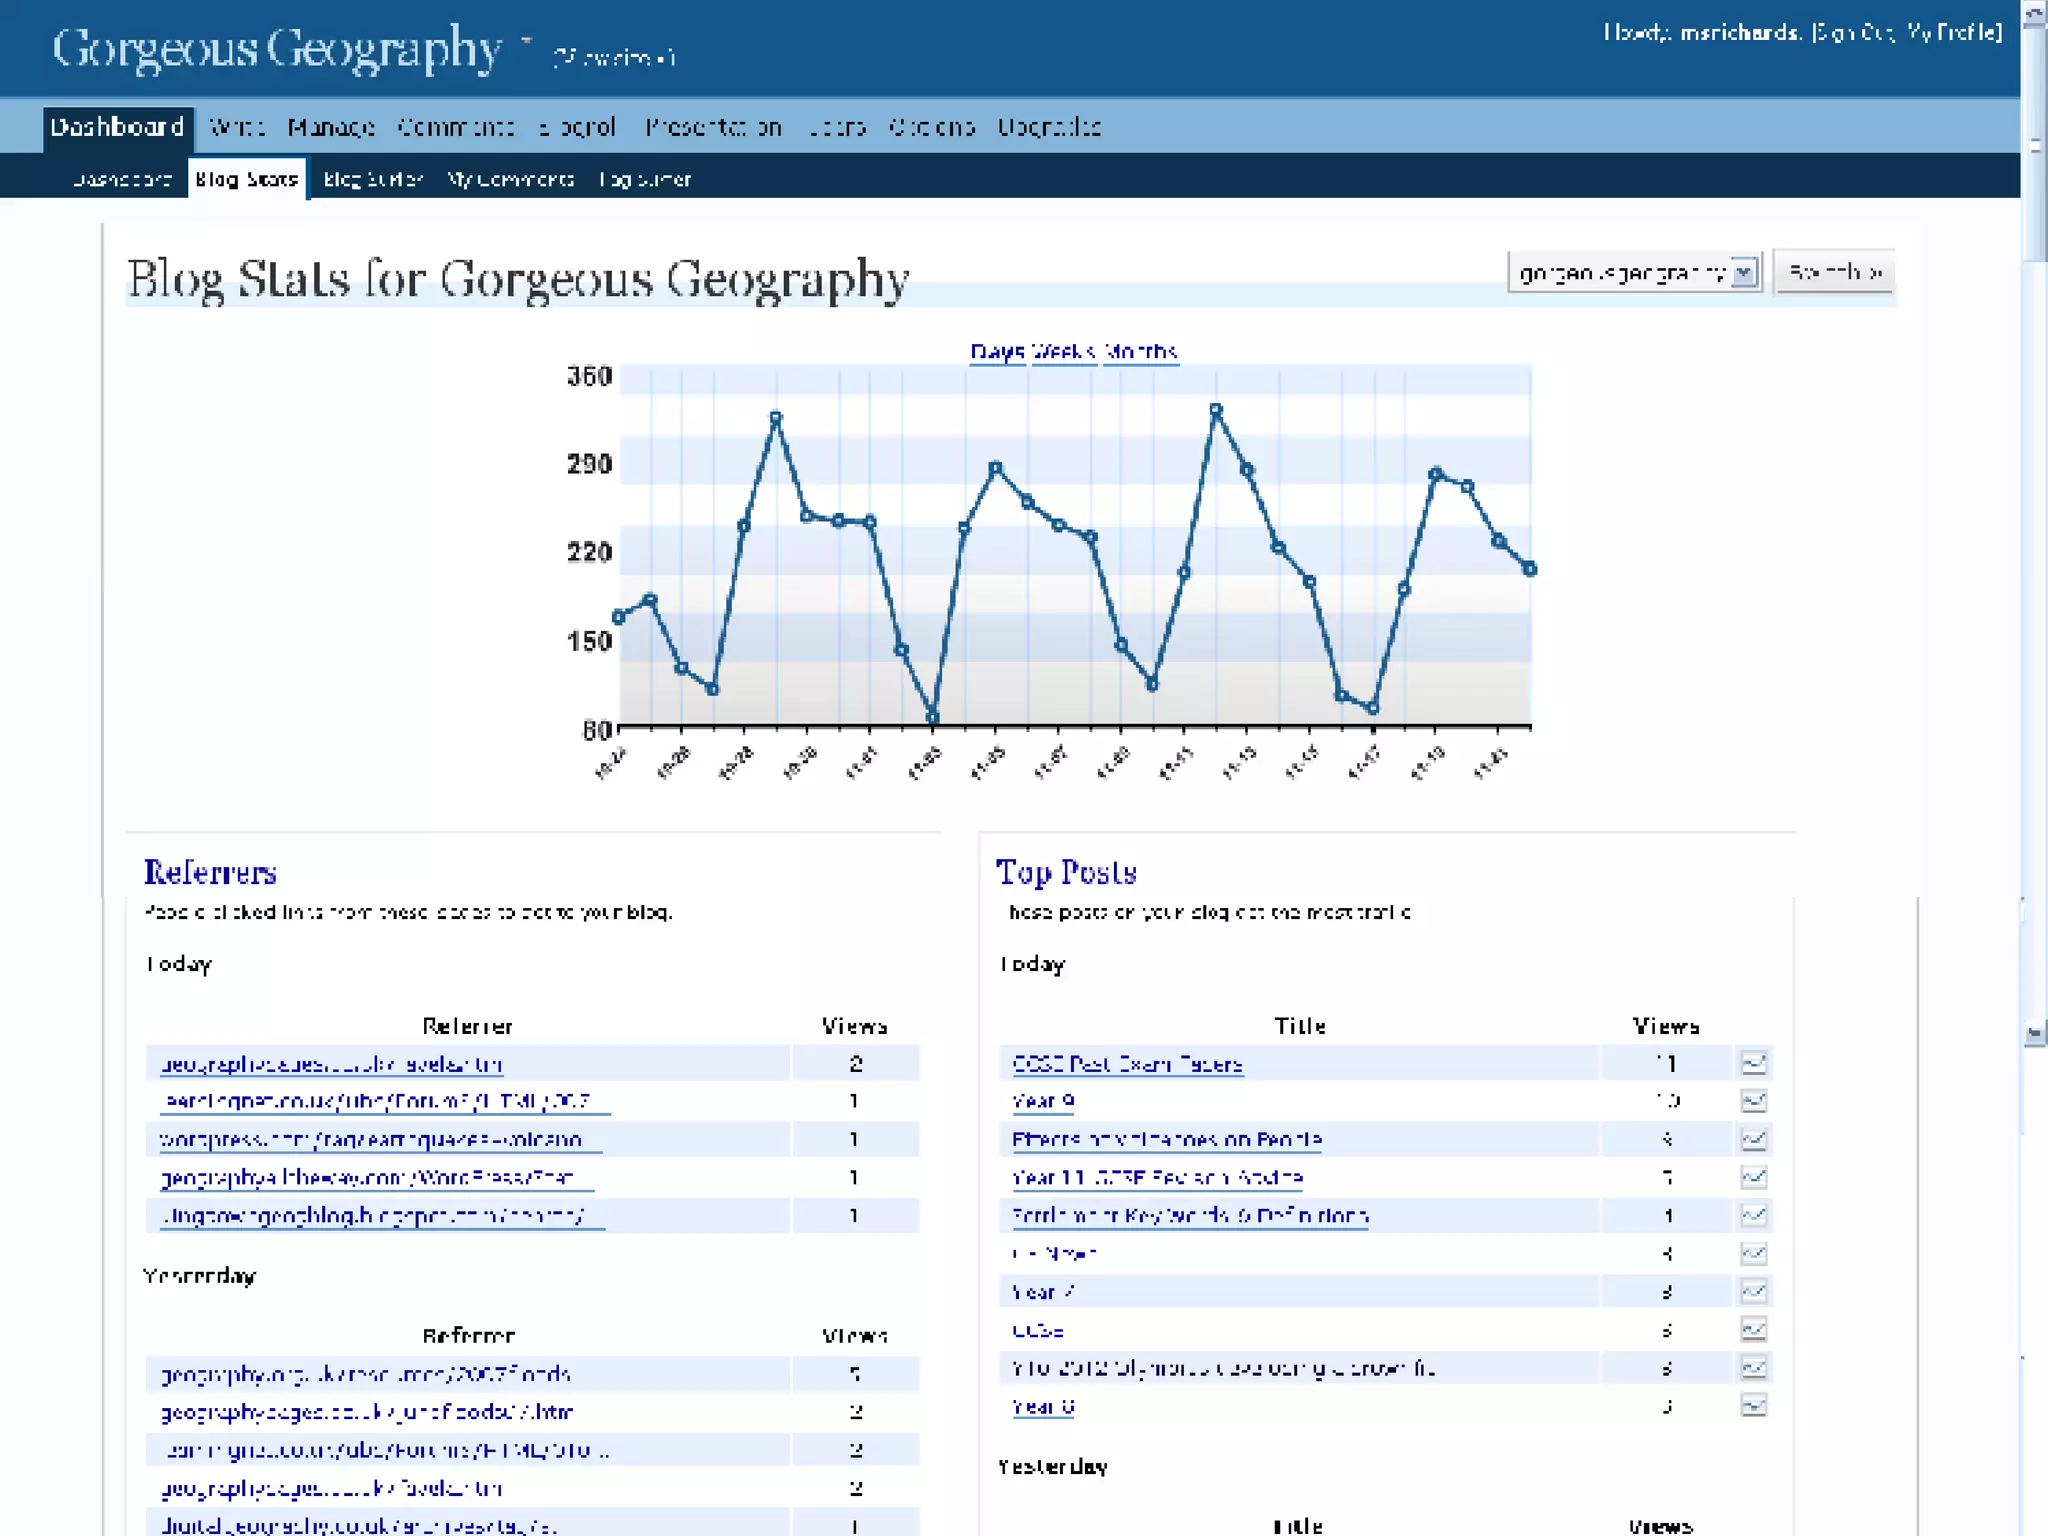Click chart icon for Settlement Key Words row
Screen dimensions: 2048x1536
click(1753, 1215)
